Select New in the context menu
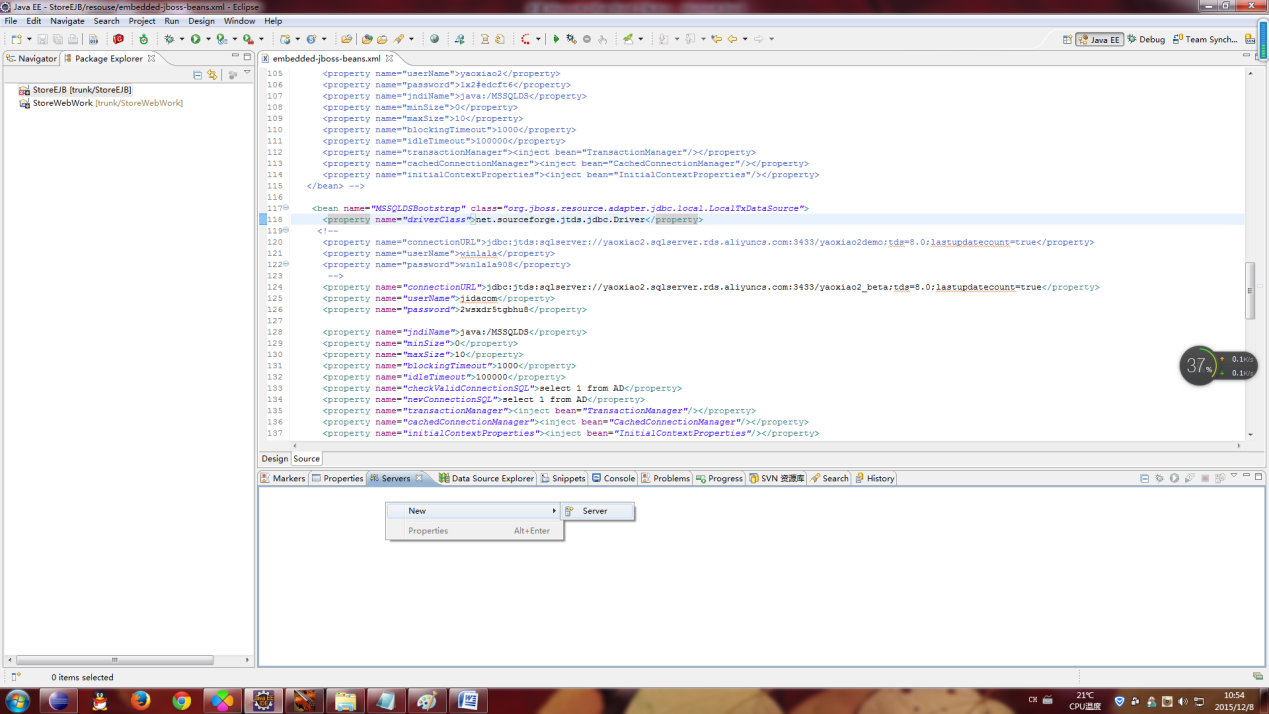This screenshot has height=714, width=1269. (x=474, y=511)
